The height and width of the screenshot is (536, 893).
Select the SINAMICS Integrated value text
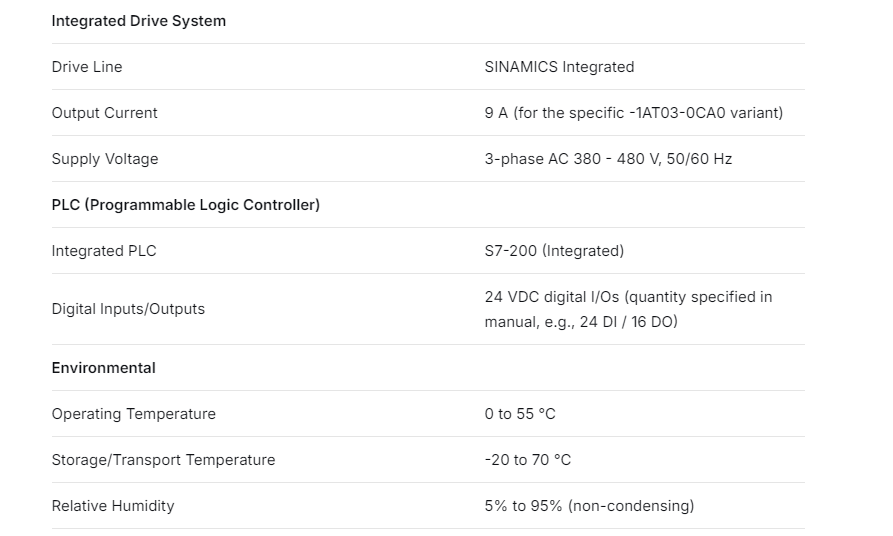(559, 67)
